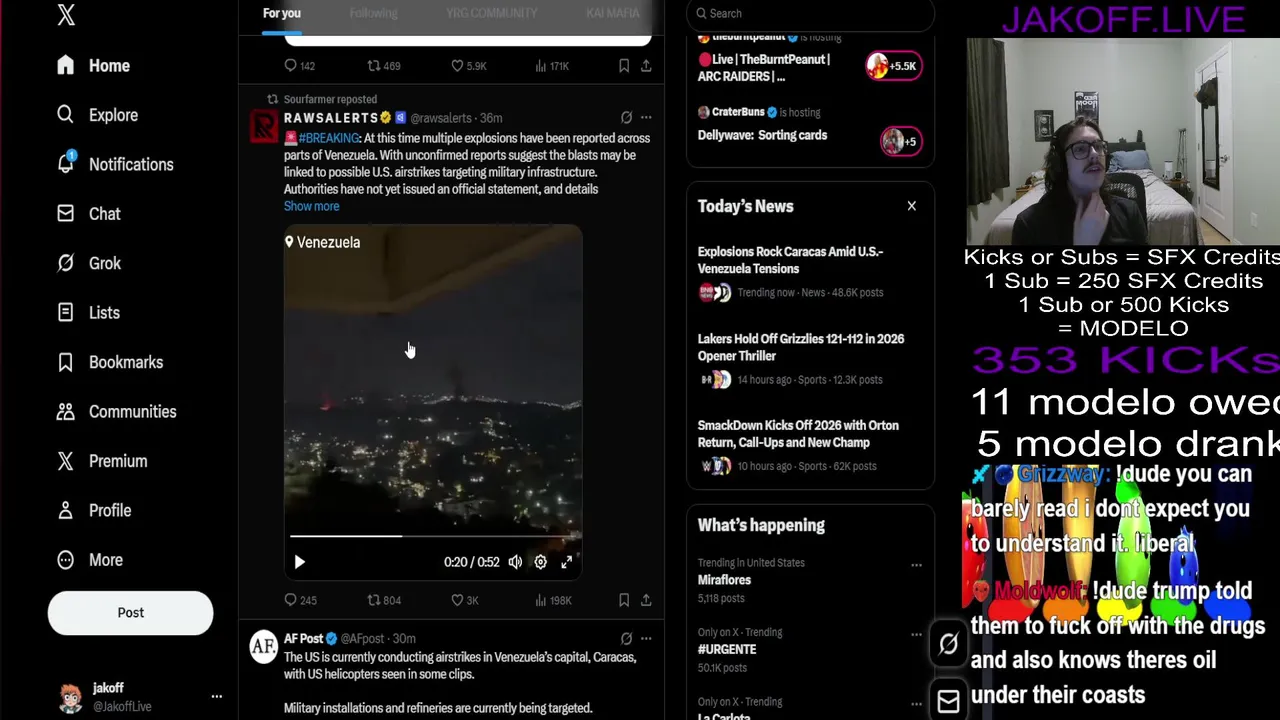Viewport: 1280px width, 720px height.
Task: Open the RAWSALERTS profile avatar
Action: click(x=264, y=126)
